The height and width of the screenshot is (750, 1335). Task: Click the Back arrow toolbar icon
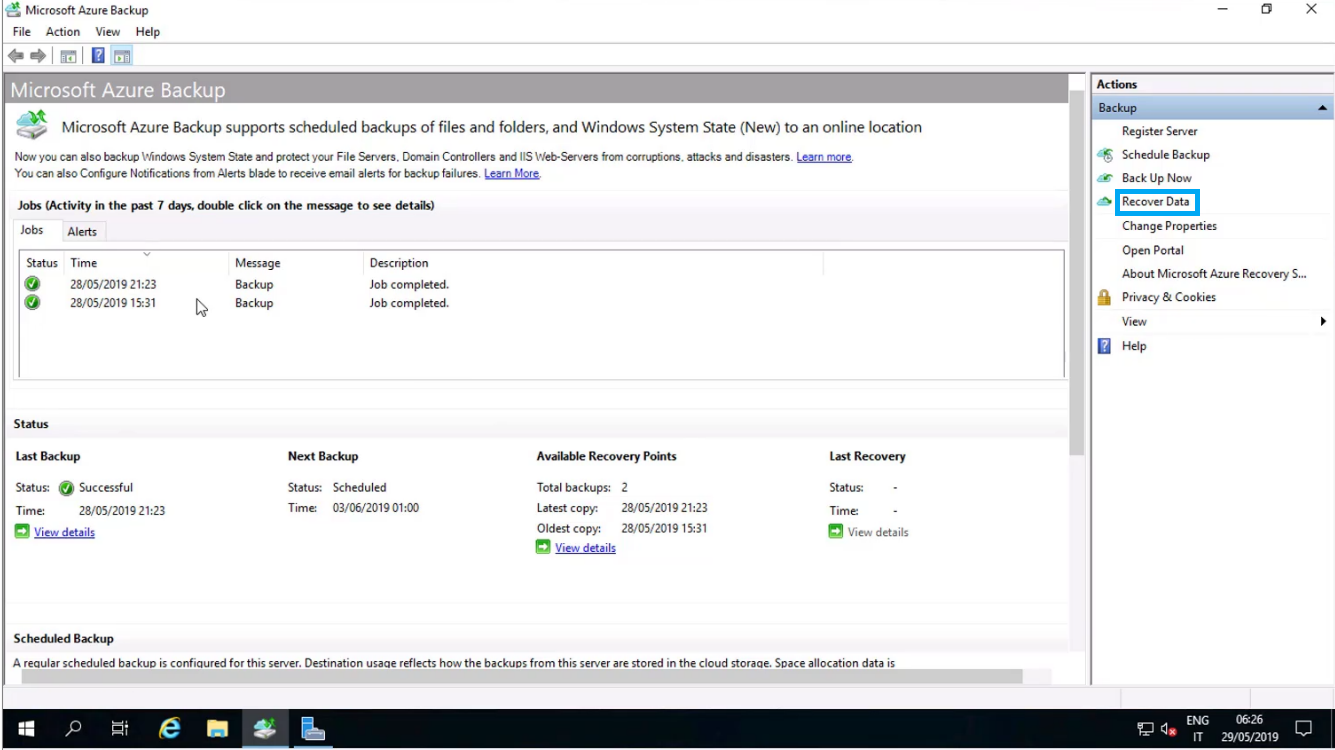pos(16,56)
